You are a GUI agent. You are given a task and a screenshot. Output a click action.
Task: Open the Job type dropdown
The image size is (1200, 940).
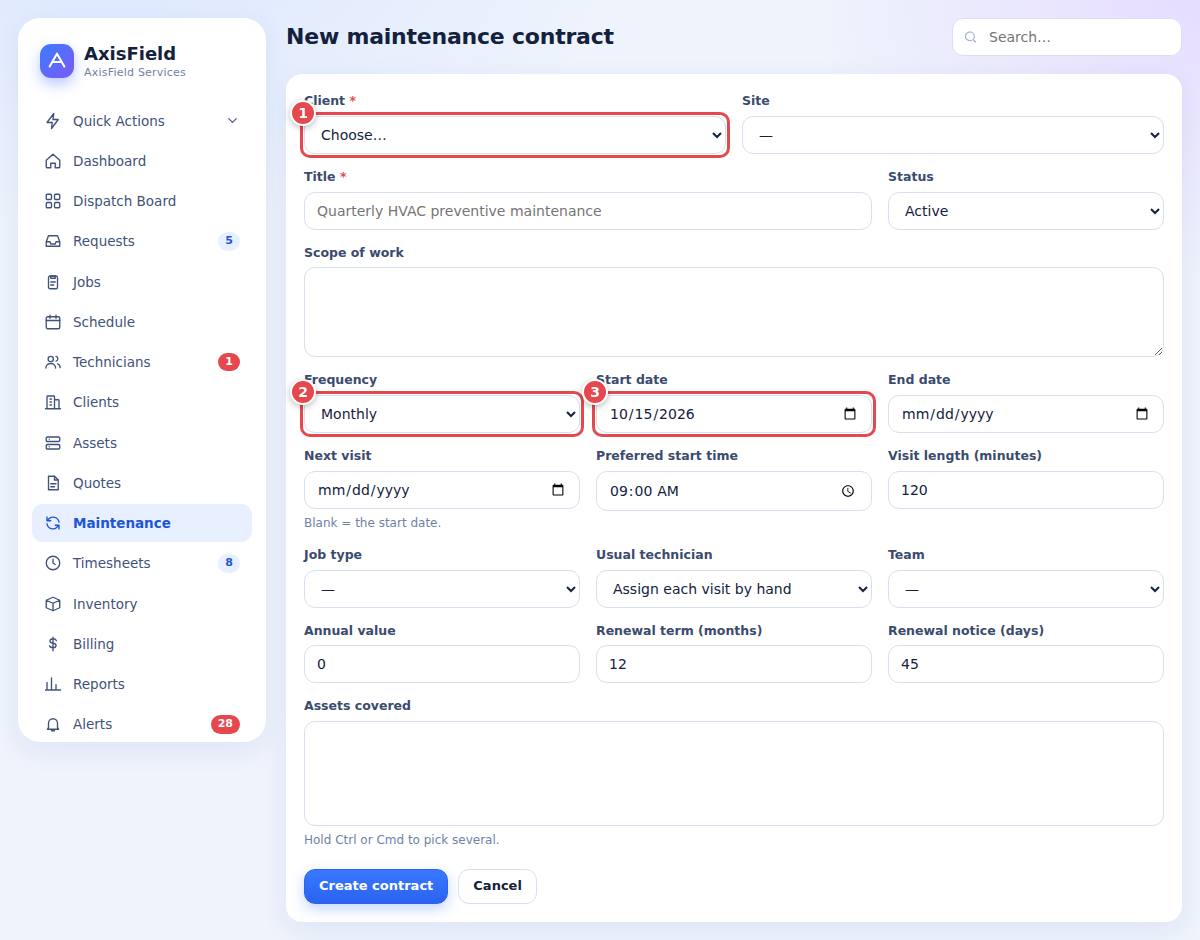(x=442, y=589)
